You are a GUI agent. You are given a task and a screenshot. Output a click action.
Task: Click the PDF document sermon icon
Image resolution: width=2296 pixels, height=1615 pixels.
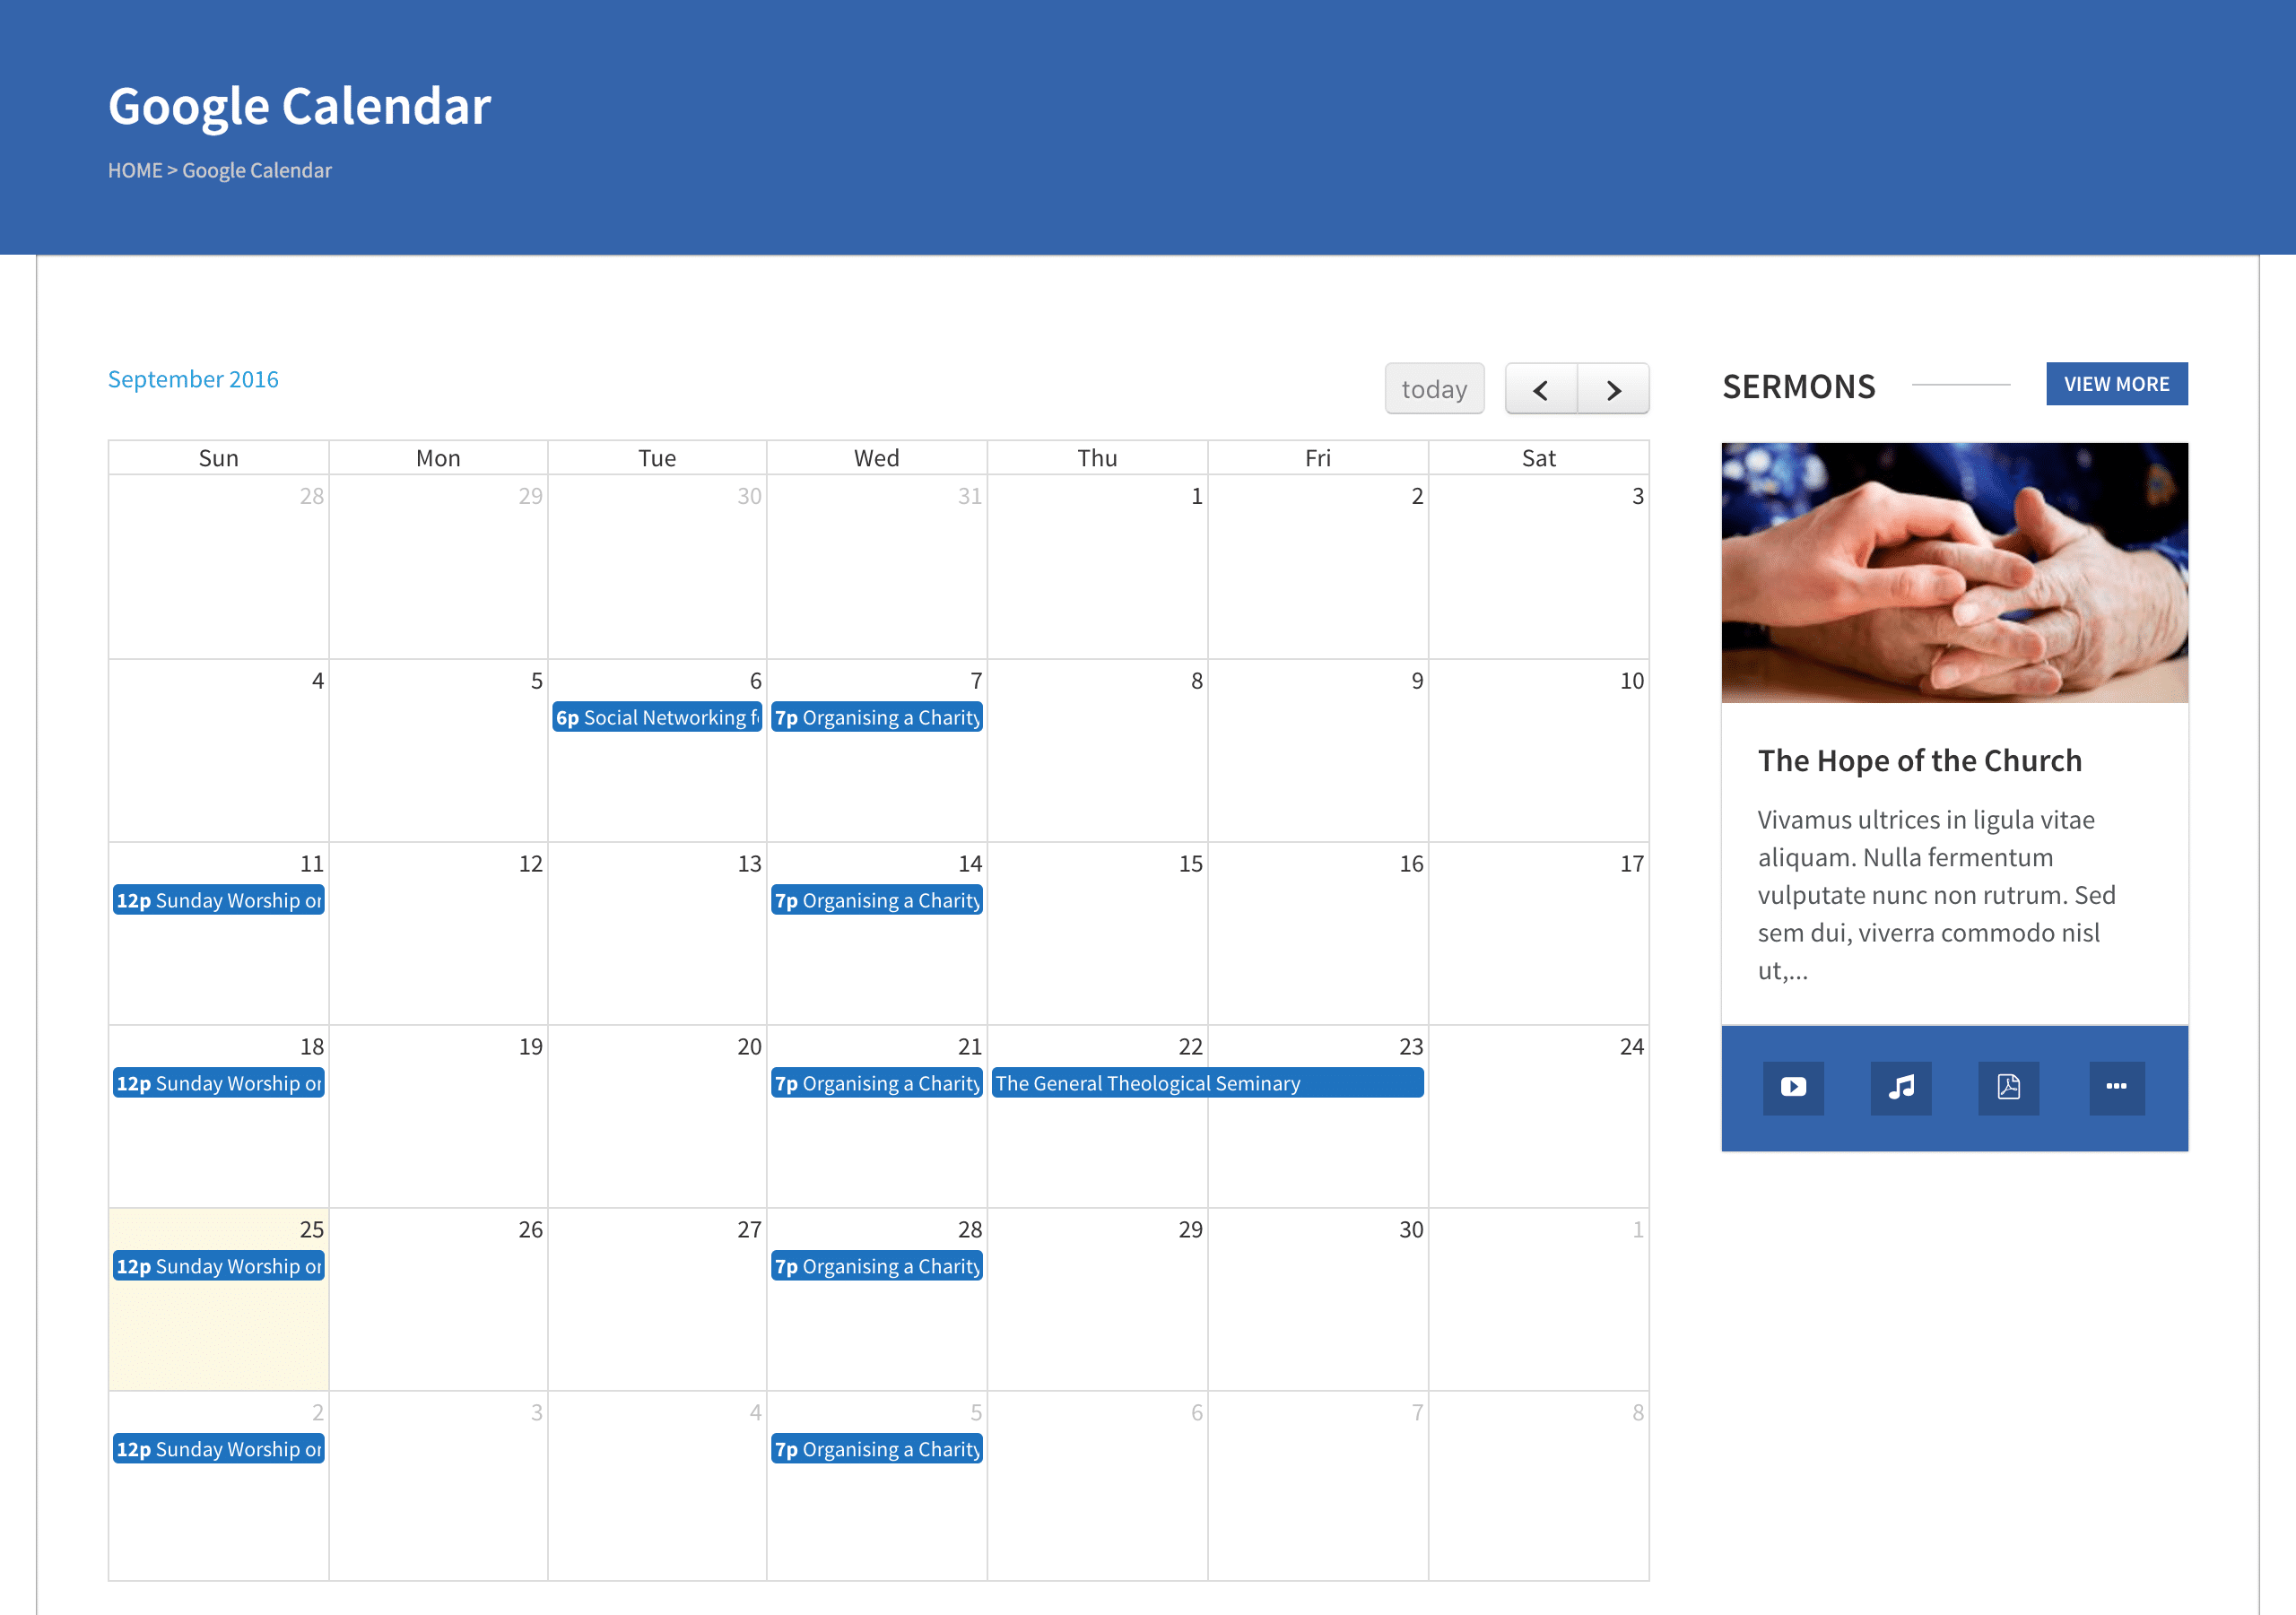click(x=2009, y=1083)
